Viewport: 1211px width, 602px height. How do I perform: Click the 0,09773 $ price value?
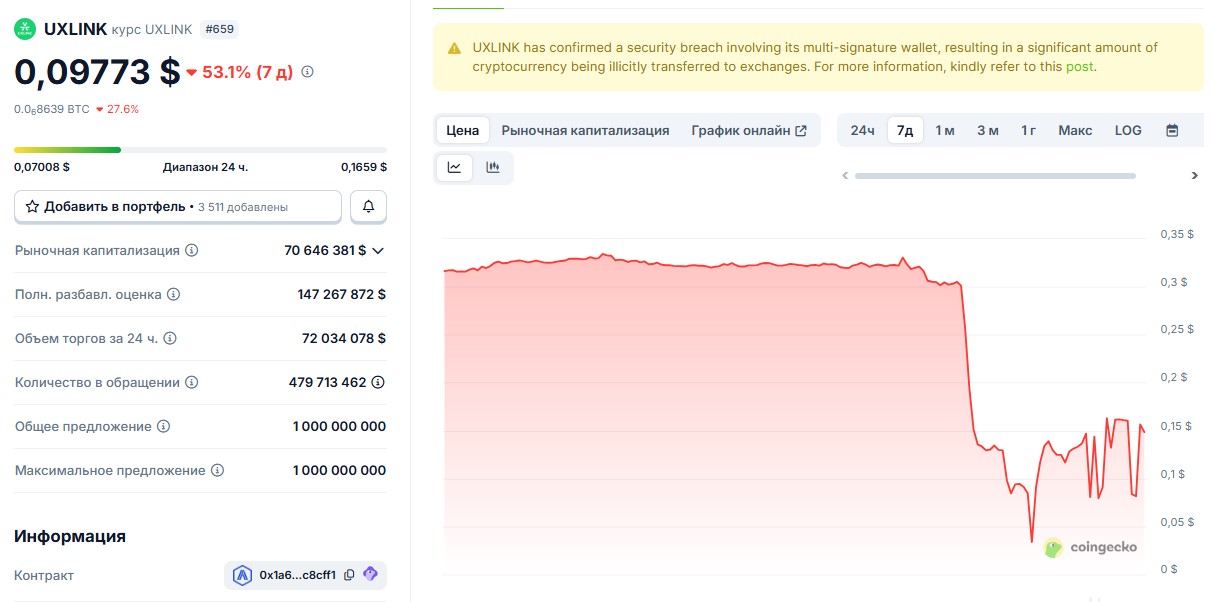[x=97, y=72]
